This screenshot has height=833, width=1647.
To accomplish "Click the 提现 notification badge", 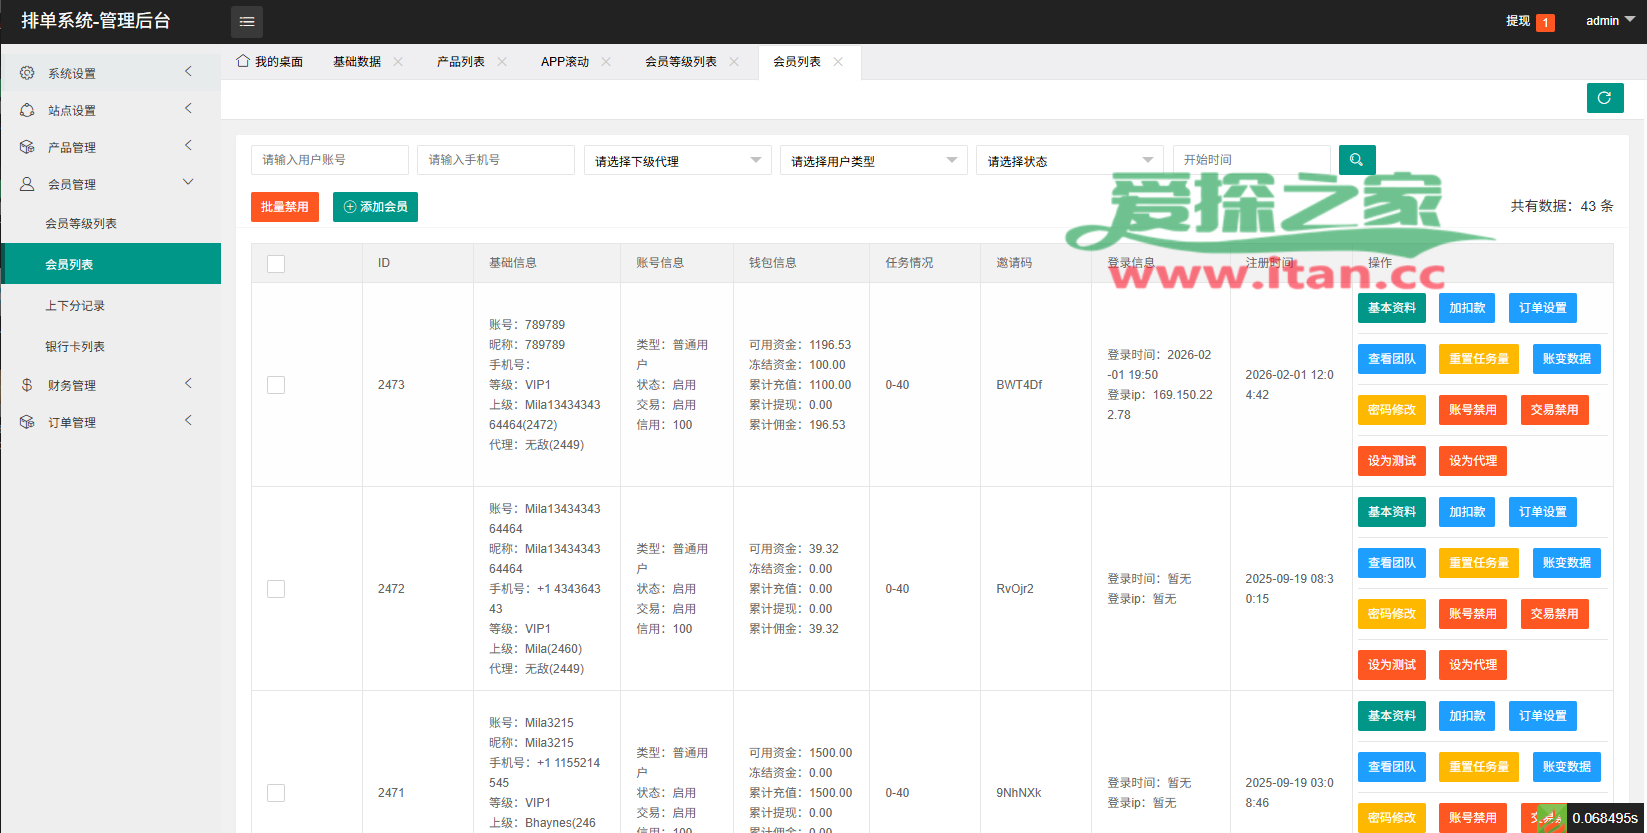I will pyautogui.click(x=1545, y=22).
